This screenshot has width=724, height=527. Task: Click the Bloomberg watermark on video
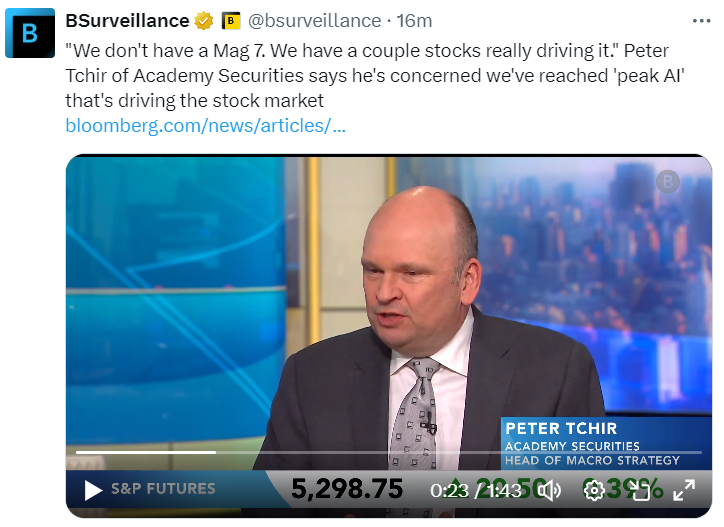(667, 181)
